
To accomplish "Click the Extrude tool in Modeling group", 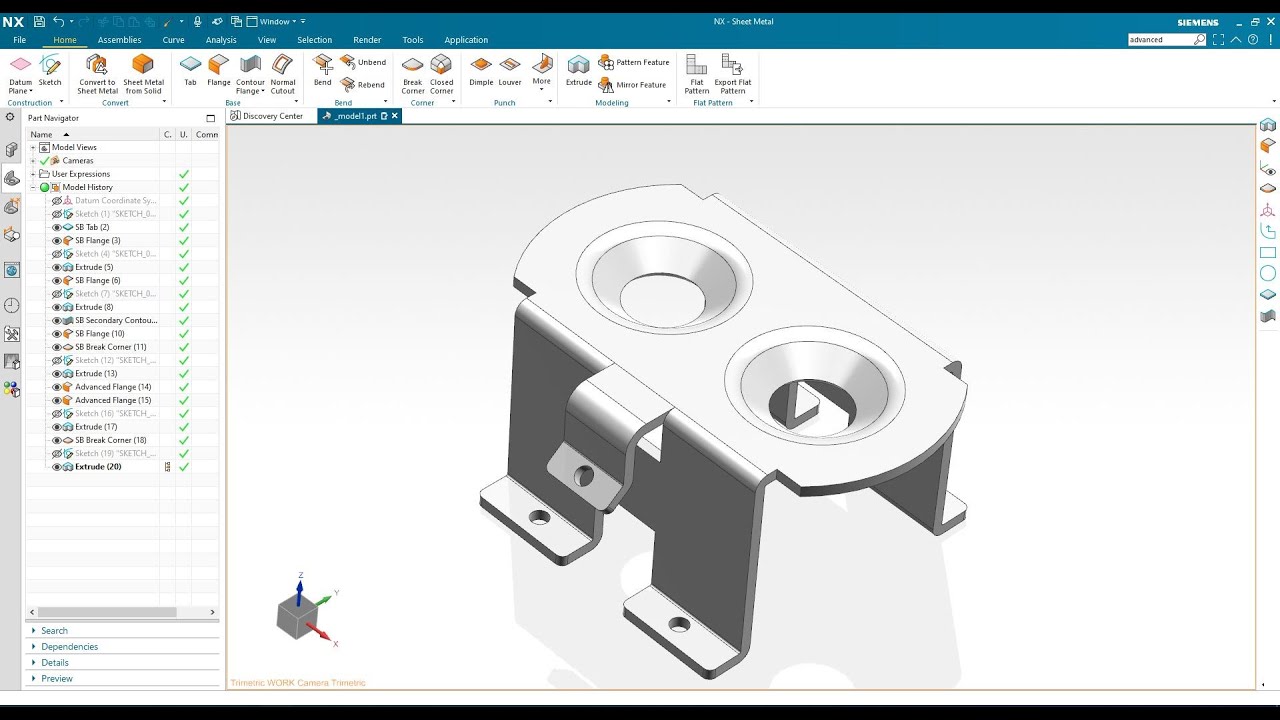I will pos(579,72).
